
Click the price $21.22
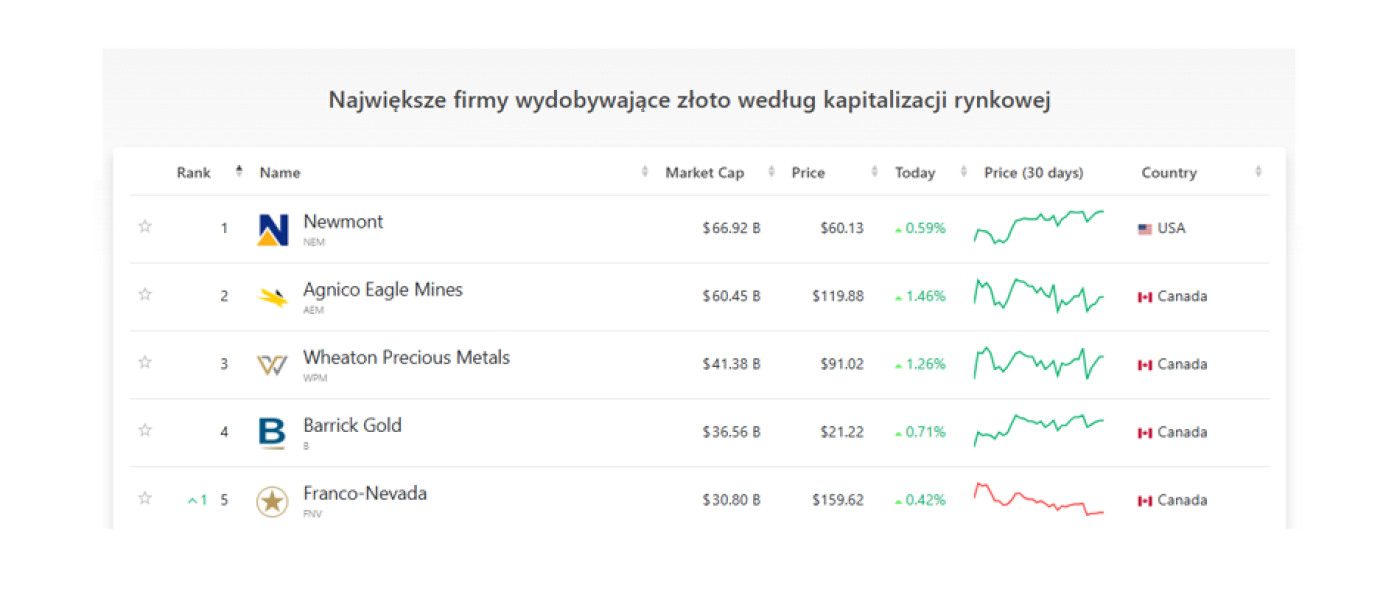(x=842, y=433)
